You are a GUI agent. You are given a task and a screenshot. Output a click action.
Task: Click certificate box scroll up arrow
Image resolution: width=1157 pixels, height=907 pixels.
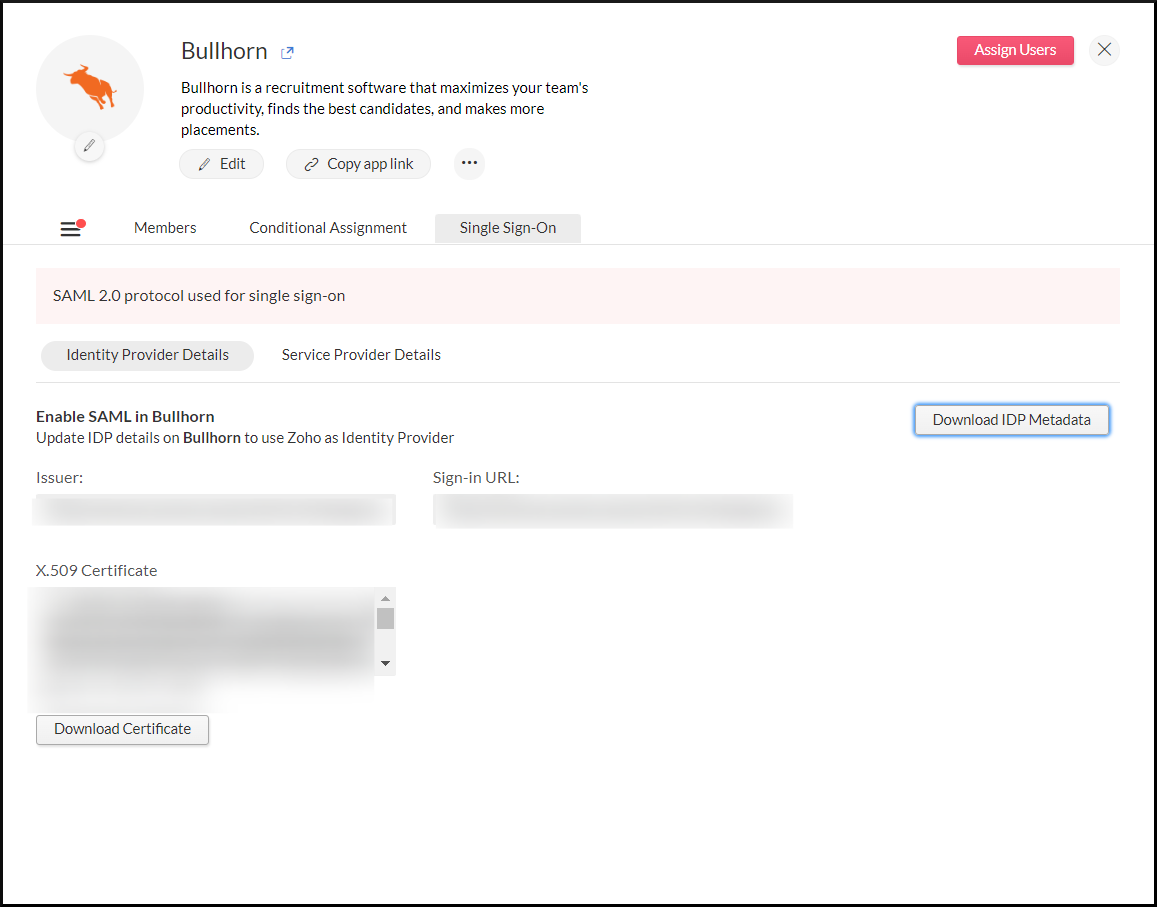click(385, 598)
